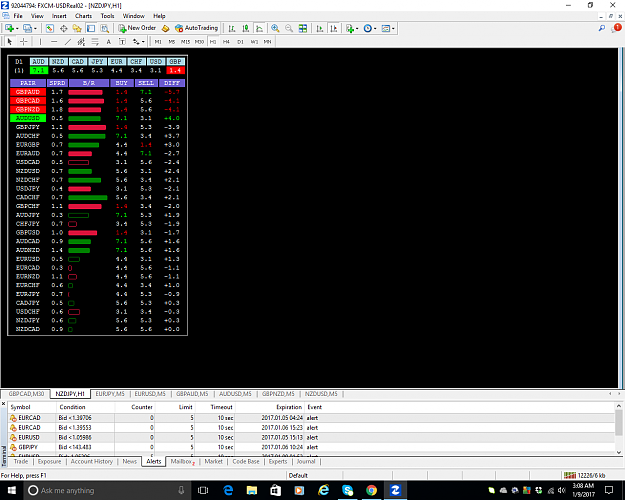Zoom in on the chart
625x500 pixels.
tap(275, 28)
